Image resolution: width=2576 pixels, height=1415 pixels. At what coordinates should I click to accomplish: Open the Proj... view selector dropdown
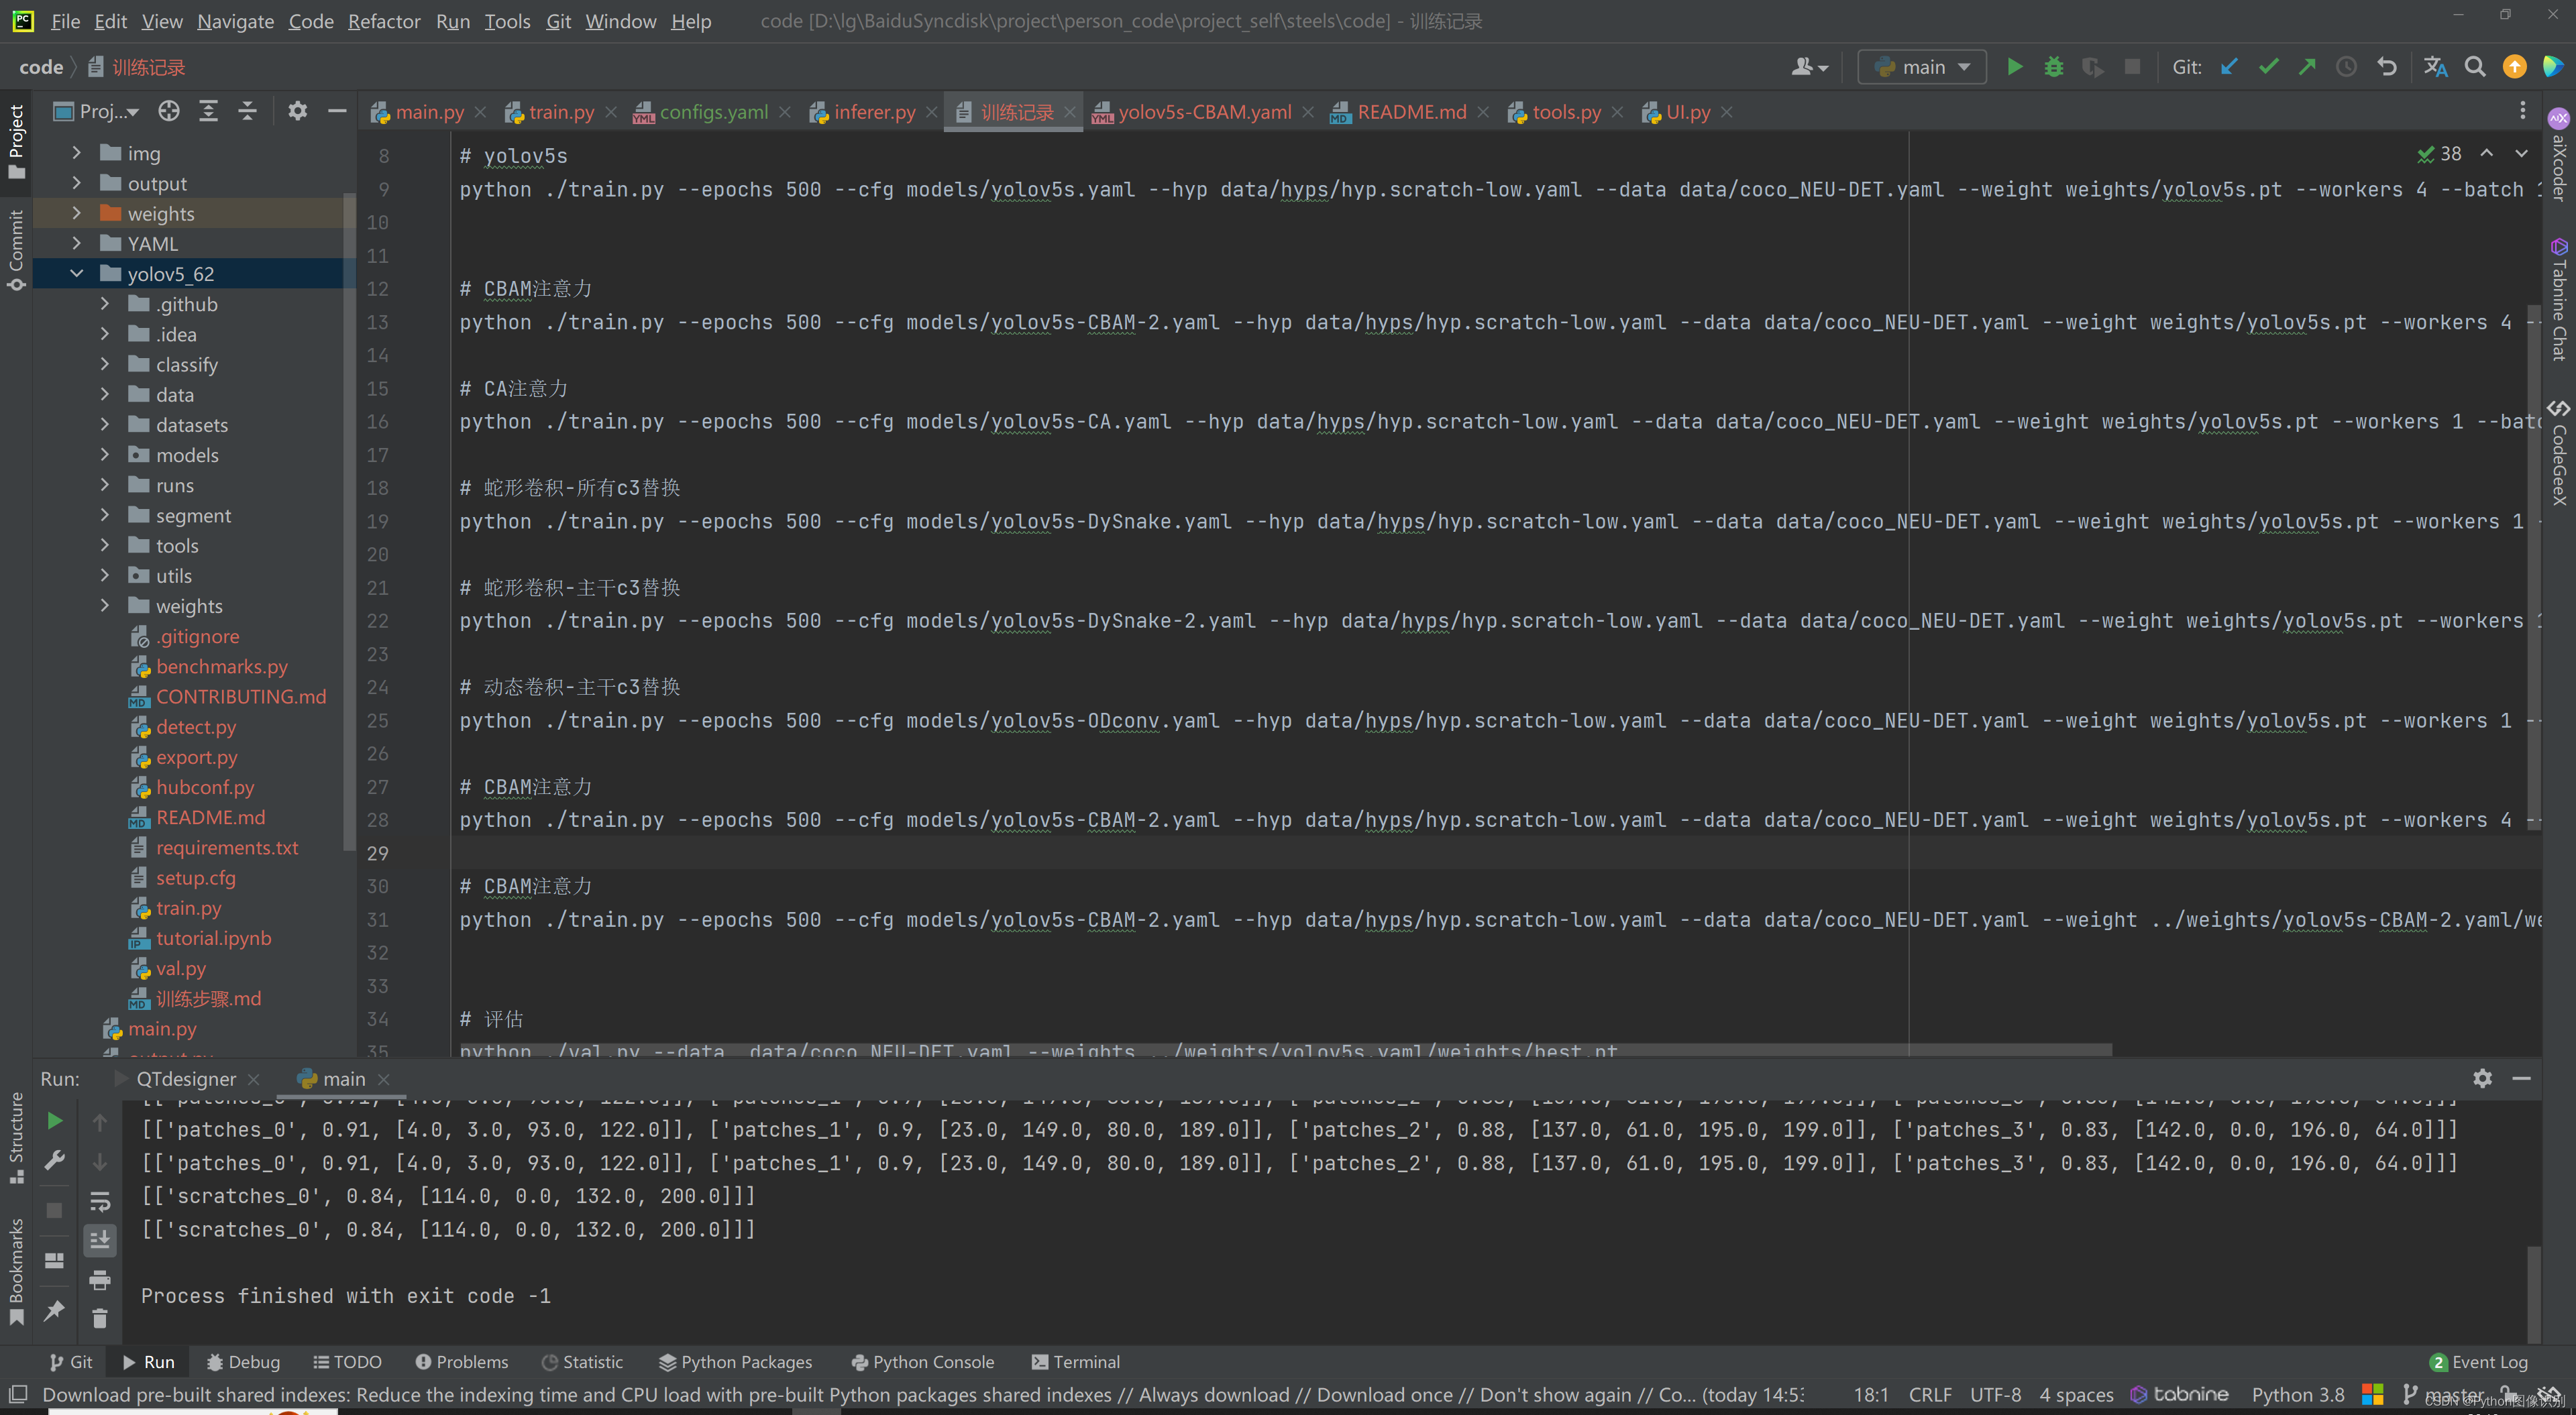pos(96,111)
